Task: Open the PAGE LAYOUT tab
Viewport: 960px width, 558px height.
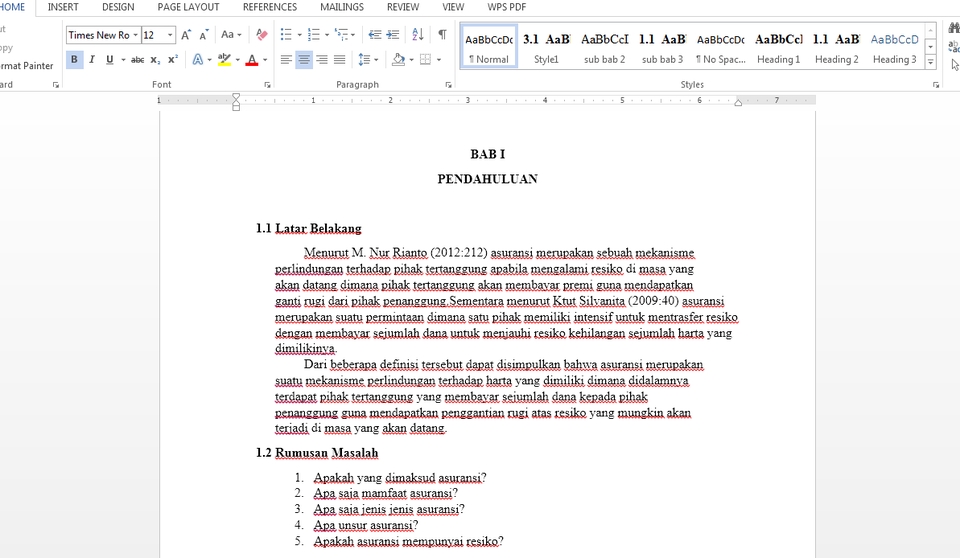Action: coord(188,7)
